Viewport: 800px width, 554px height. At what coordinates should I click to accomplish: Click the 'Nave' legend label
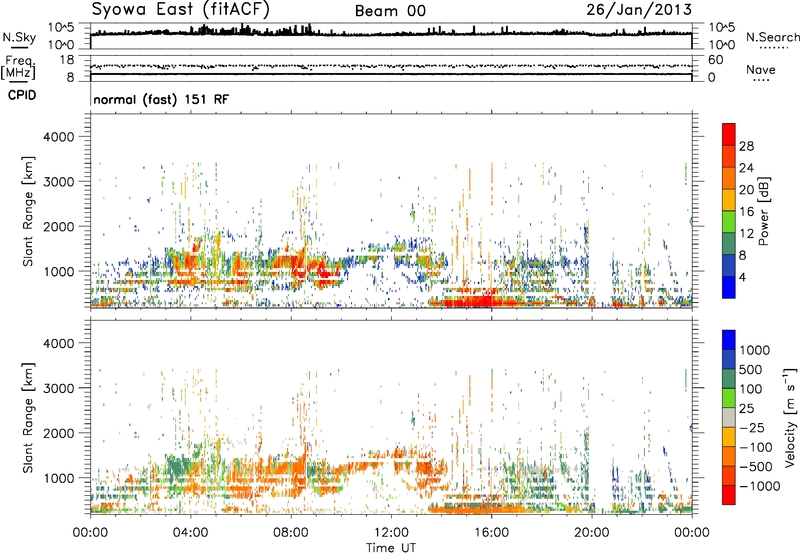tap(760, 69)
